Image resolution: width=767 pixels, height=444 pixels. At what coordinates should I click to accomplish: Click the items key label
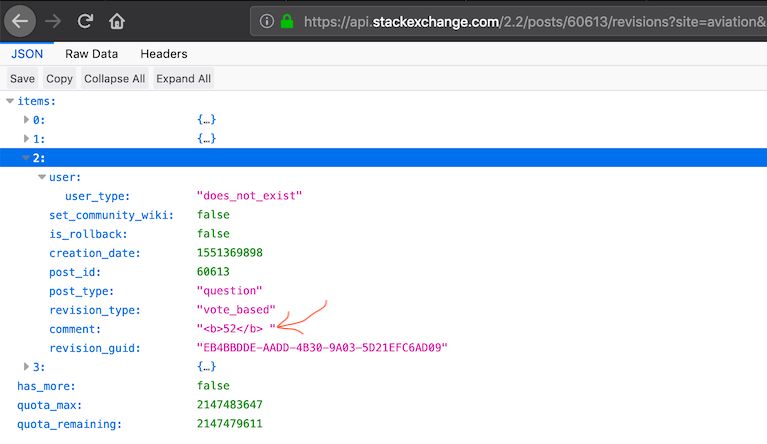click(36, 101)
